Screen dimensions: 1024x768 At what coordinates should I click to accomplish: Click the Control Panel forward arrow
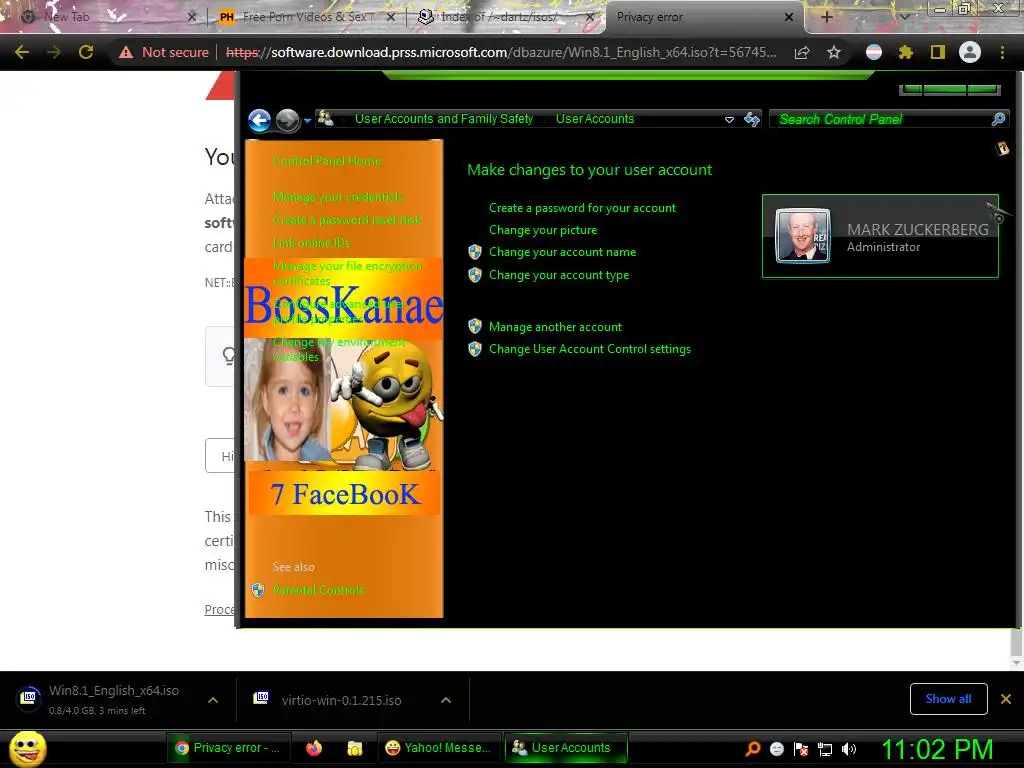287,120
